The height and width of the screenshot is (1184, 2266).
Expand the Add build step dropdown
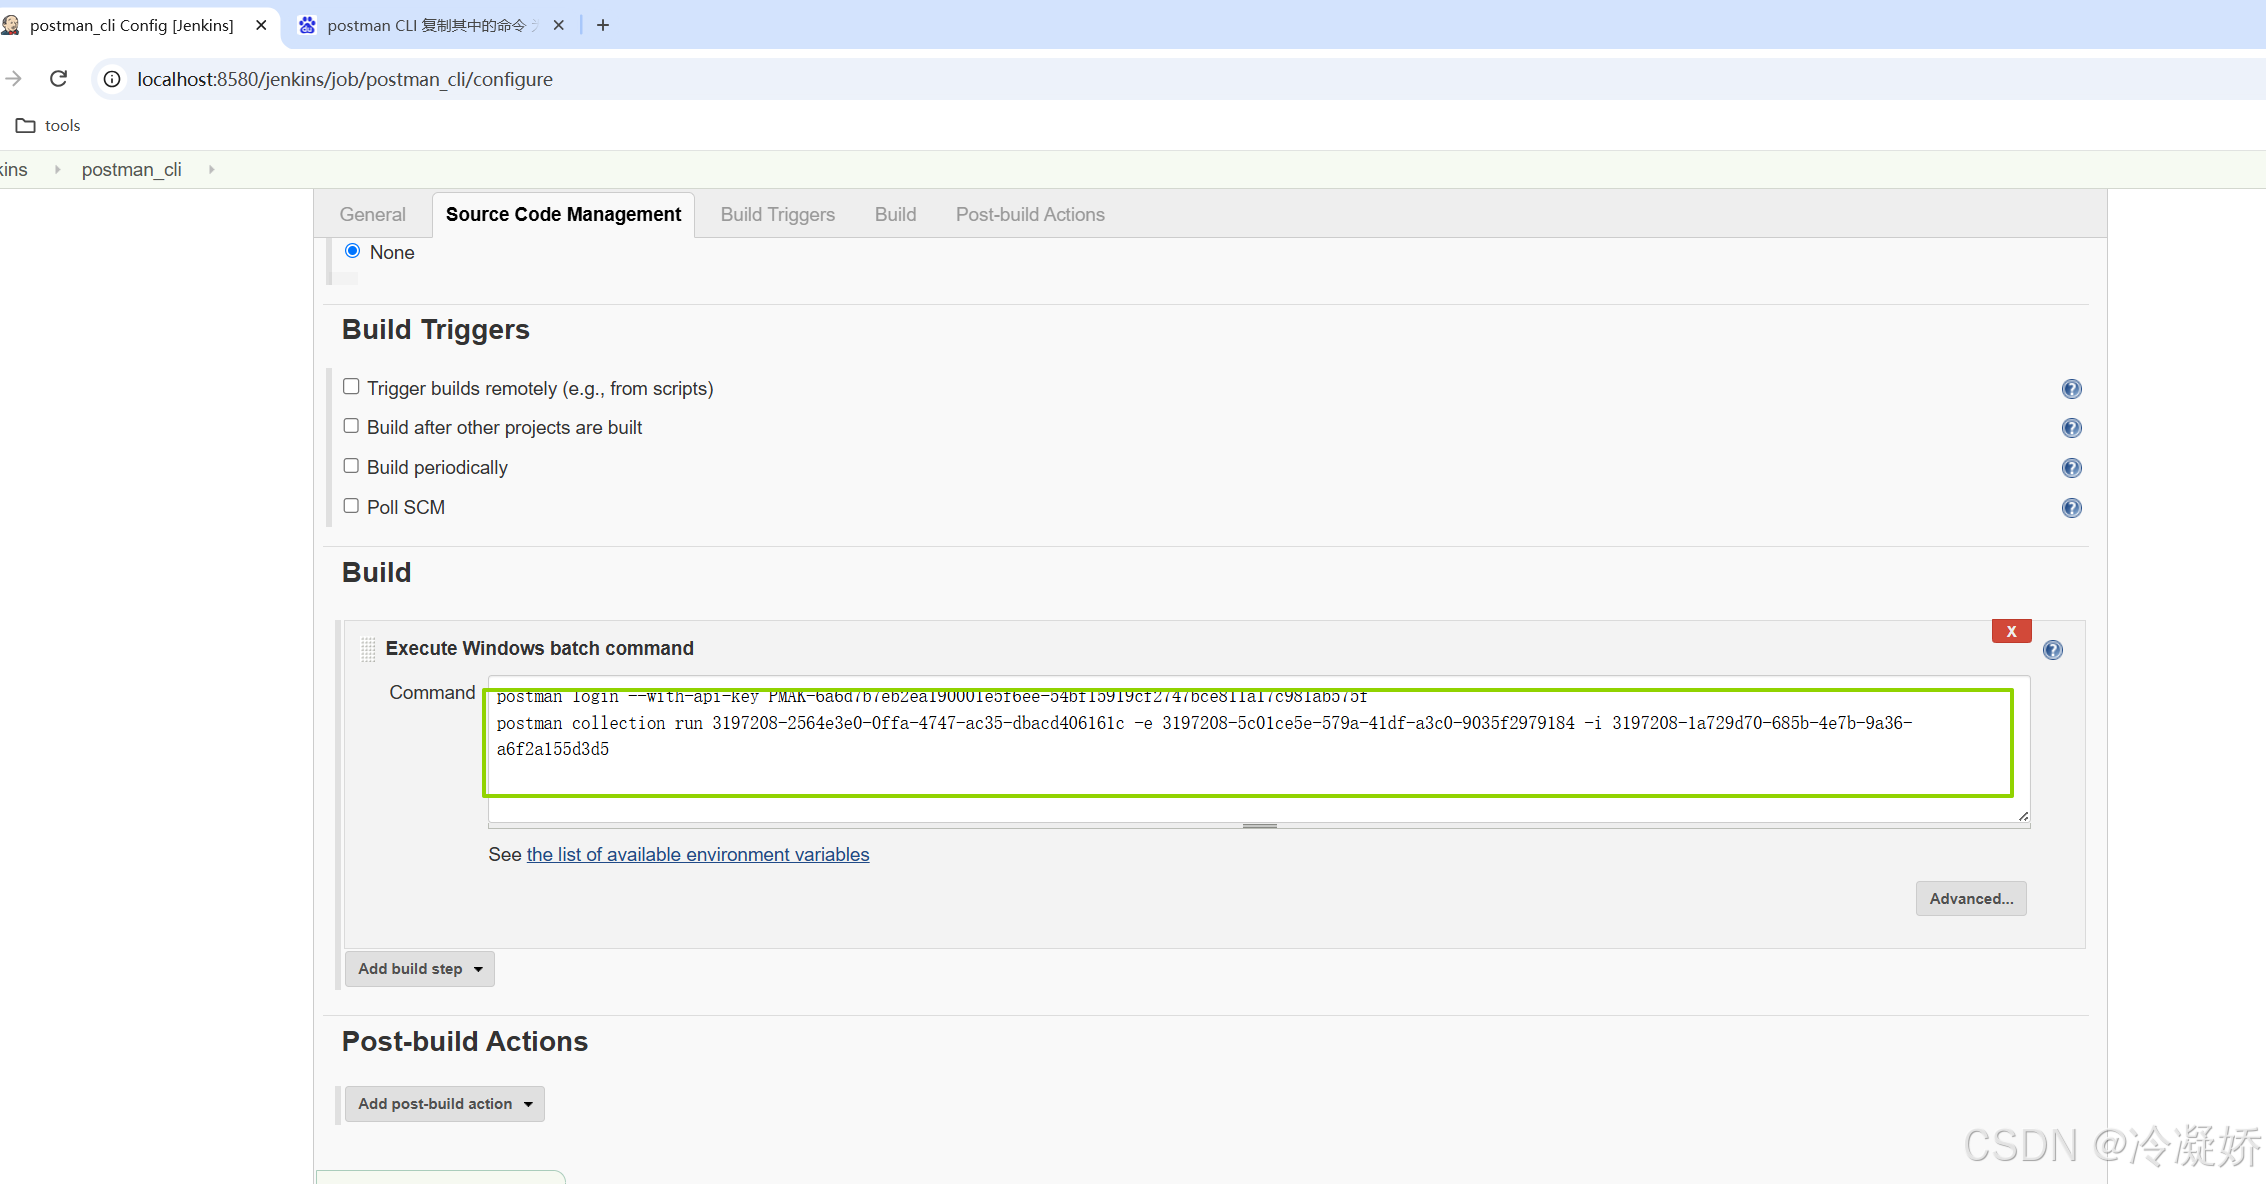point(420,969)
